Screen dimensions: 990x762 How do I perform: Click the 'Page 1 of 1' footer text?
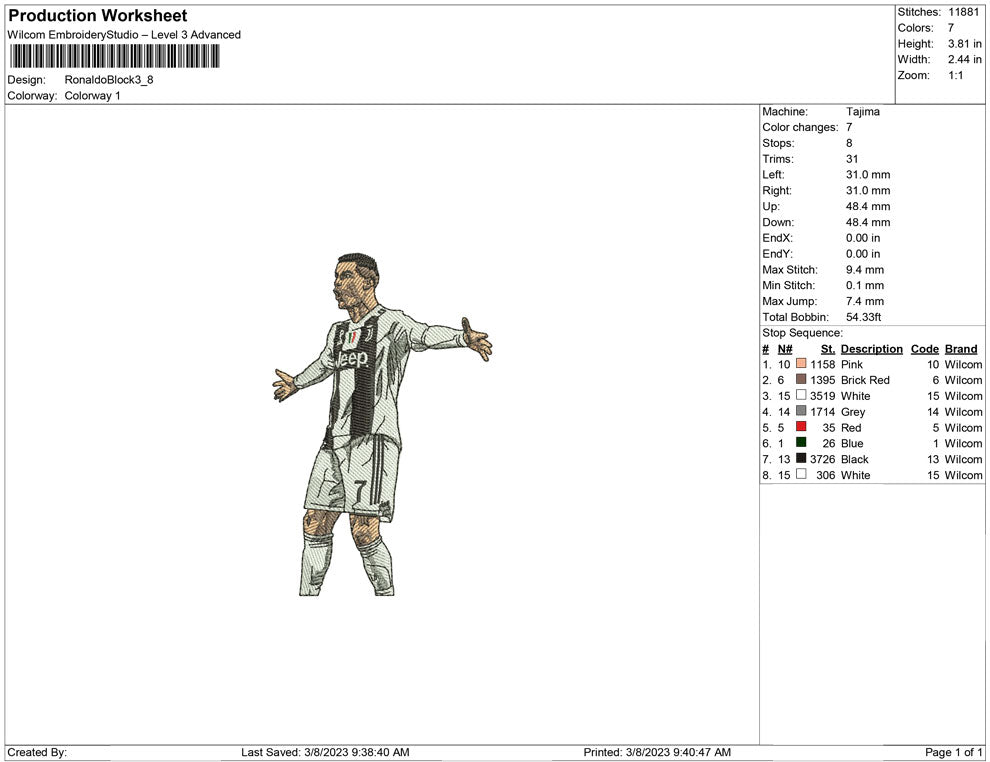pyautogui.click(x=953, y=752)
